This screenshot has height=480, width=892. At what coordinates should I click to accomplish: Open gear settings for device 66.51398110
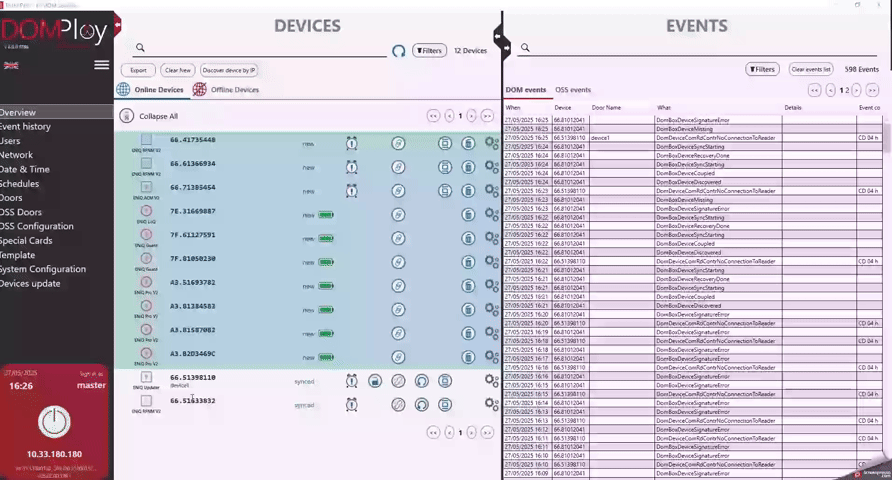492,380
